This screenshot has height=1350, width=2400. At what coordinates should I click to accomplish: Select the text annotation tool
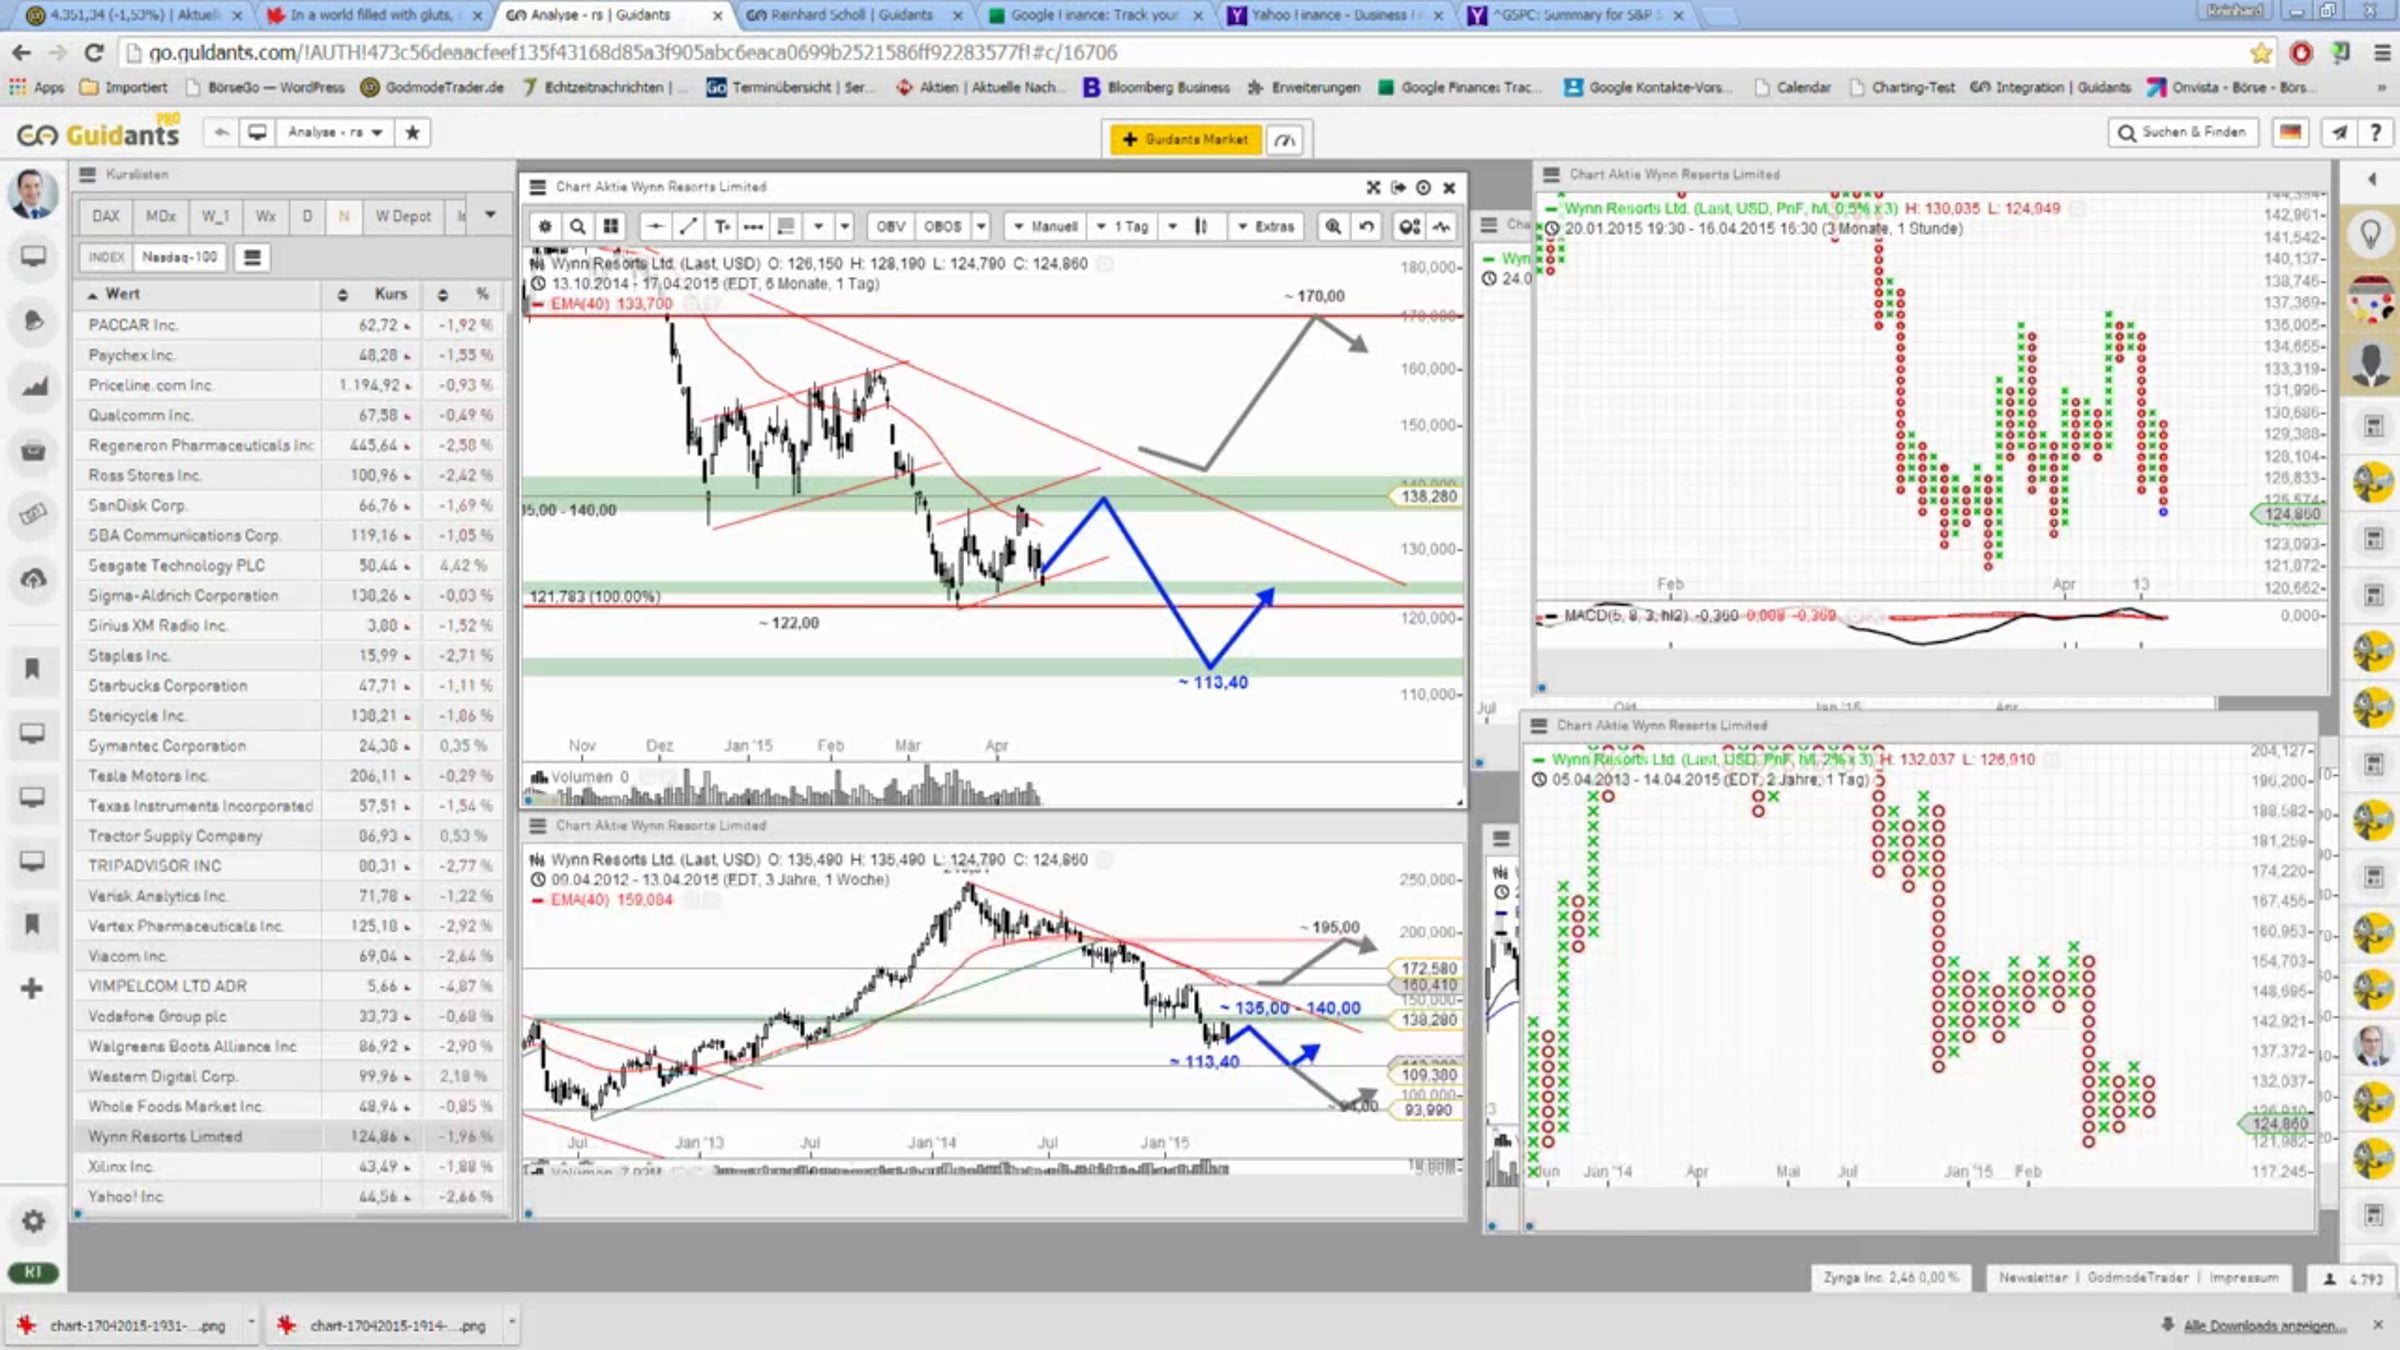click(721, 227)
